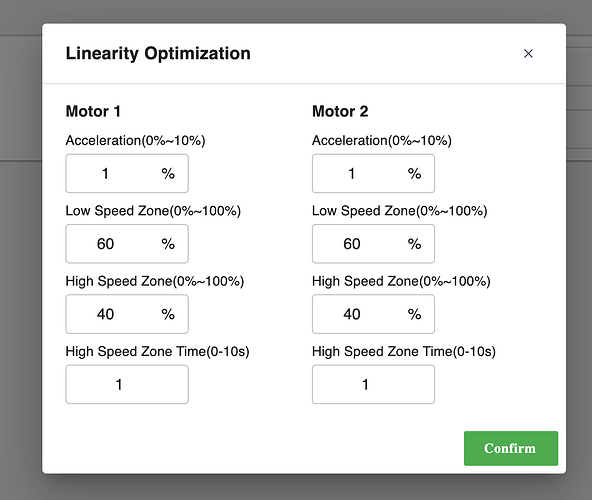Click Motor 1 High Speed Zone field
592x500 pixels.
127,314
